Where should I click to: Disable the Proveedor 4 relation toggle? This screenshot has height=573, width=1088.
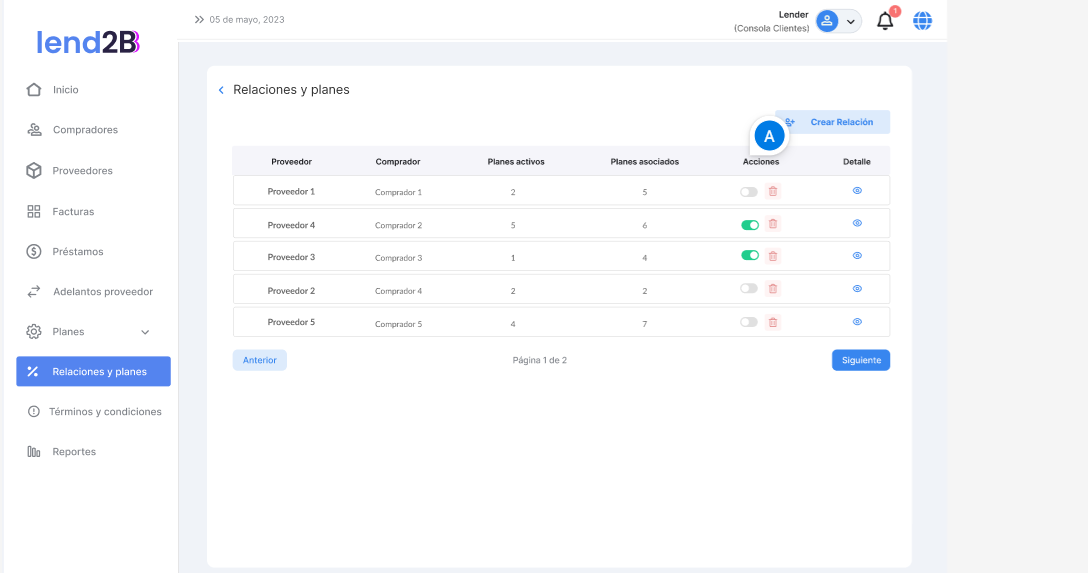(x=749, y=225)
